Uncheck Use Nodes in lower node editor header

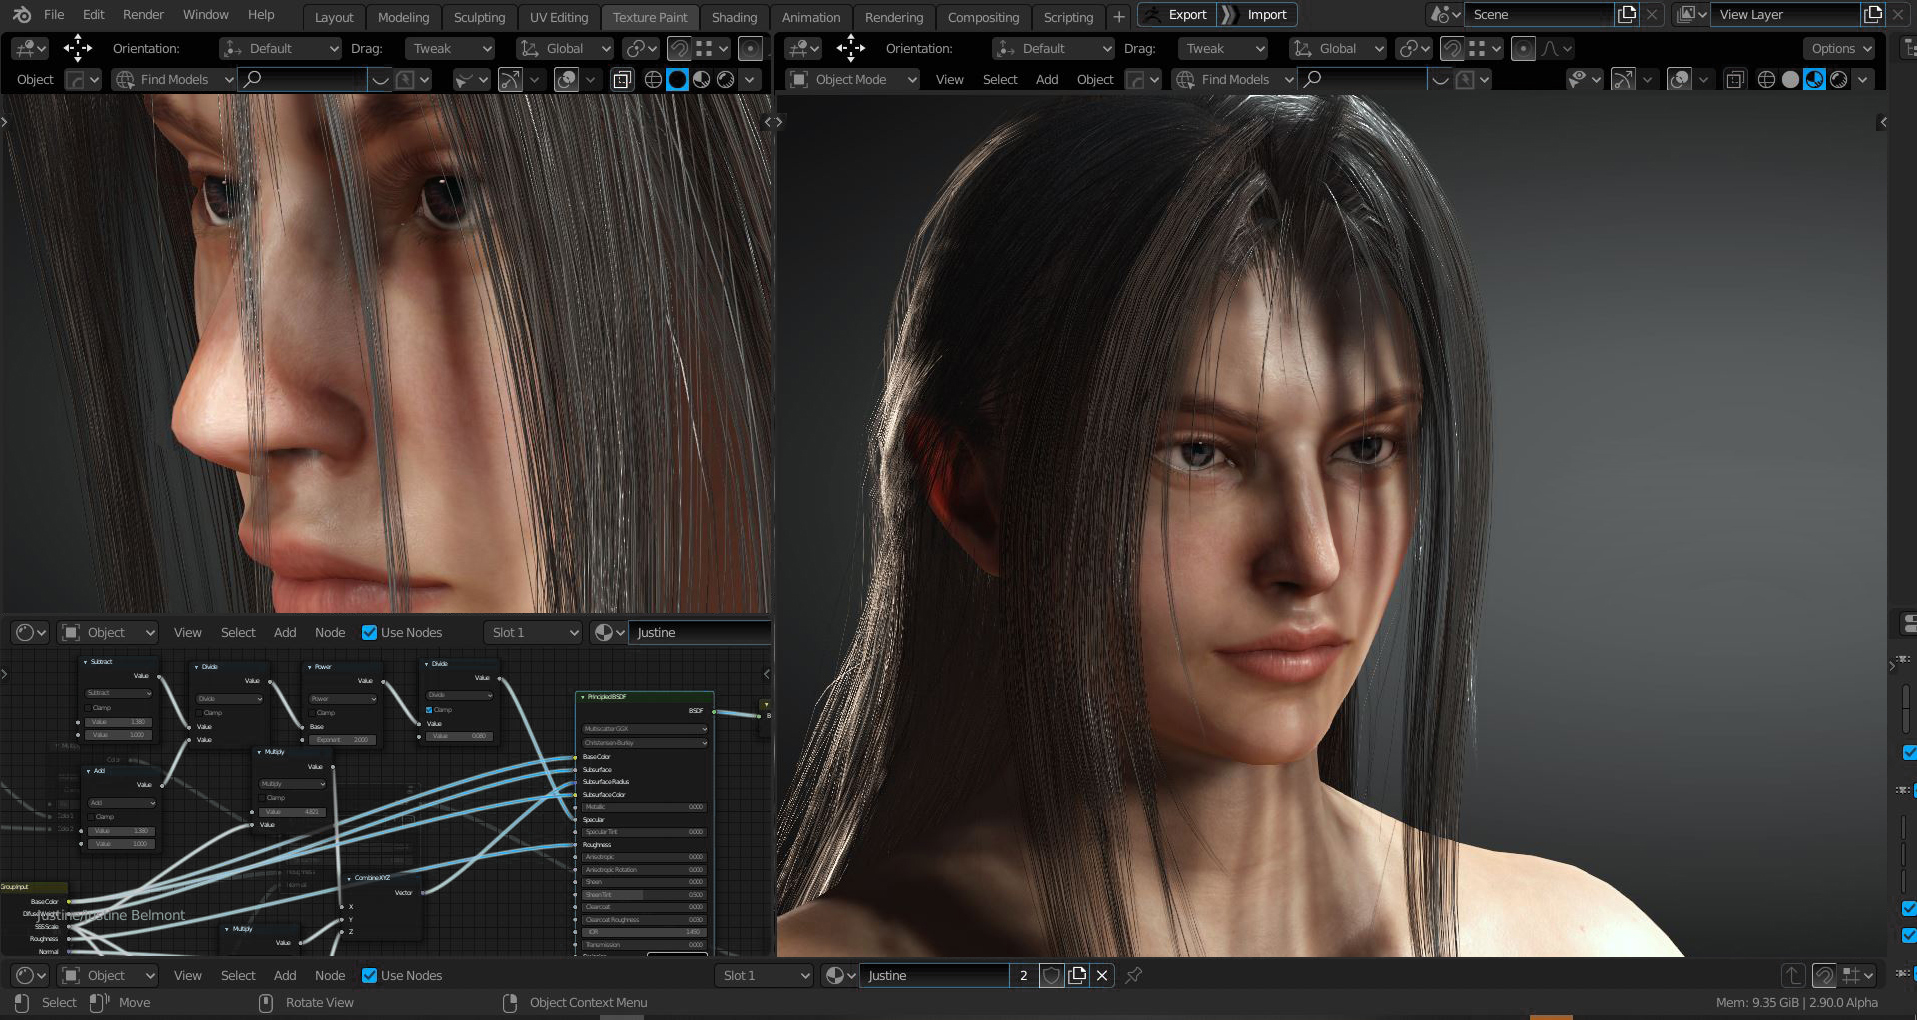tap(369, 975)
